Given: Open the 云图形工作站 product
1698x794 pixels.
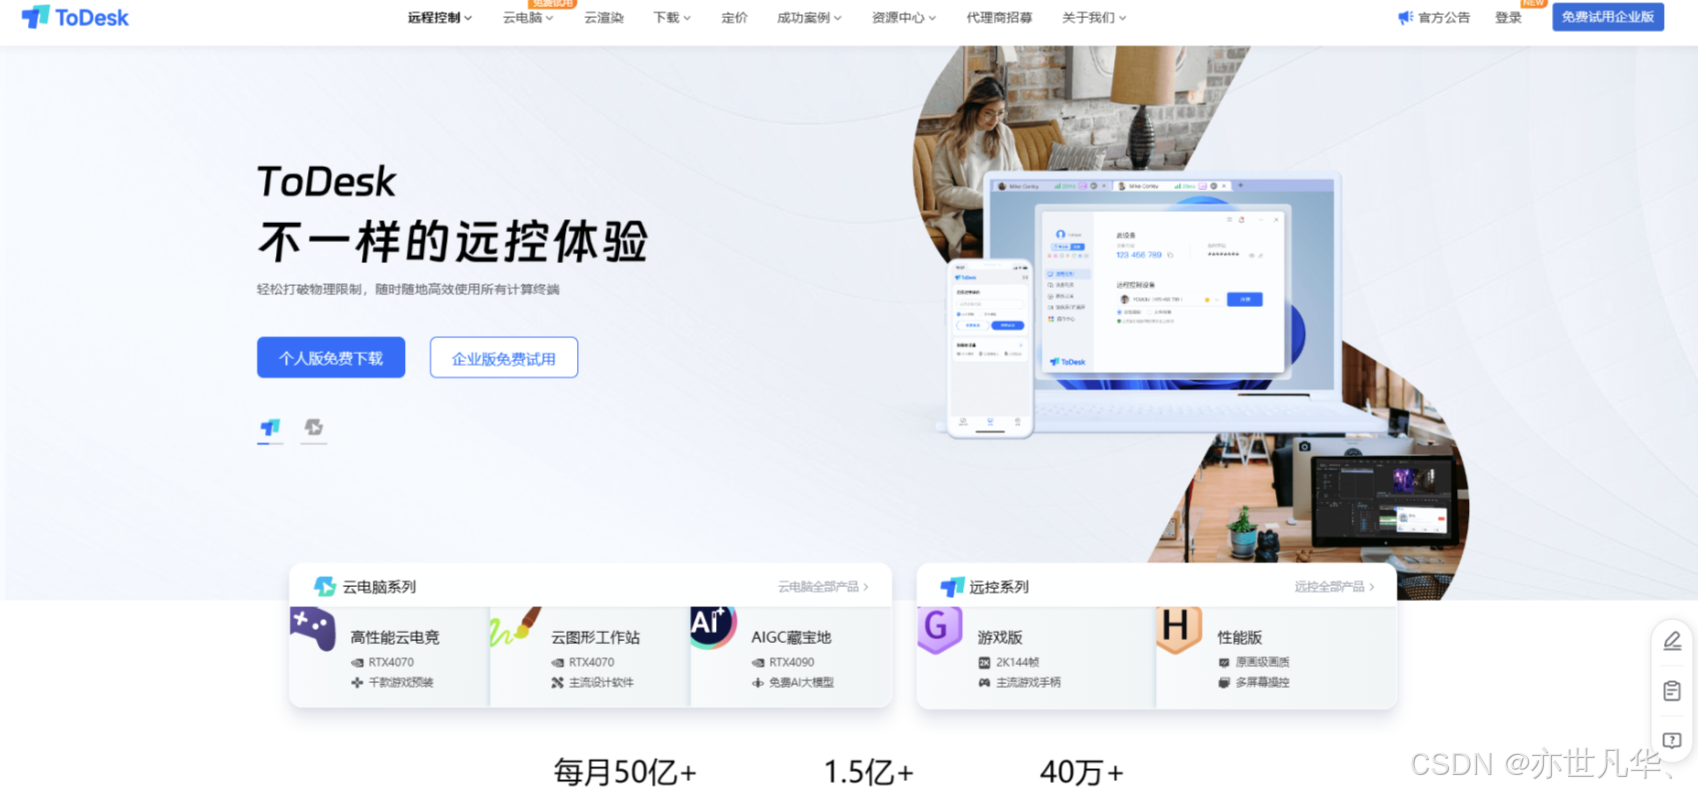Looking at the screenshot, I should tap(595, 637).
